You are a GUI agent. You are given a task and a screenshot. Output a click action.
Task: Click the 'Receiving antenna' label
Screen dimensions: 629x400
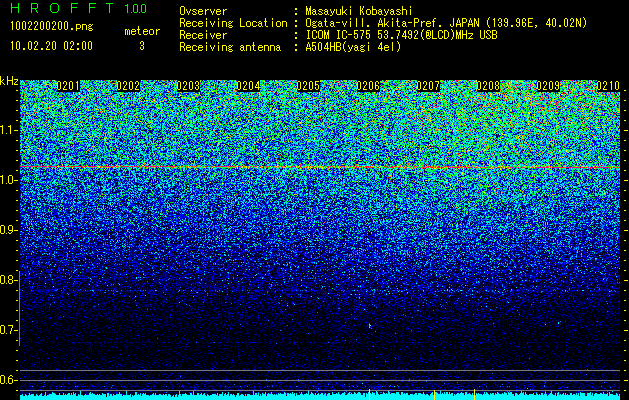(230, 47)
